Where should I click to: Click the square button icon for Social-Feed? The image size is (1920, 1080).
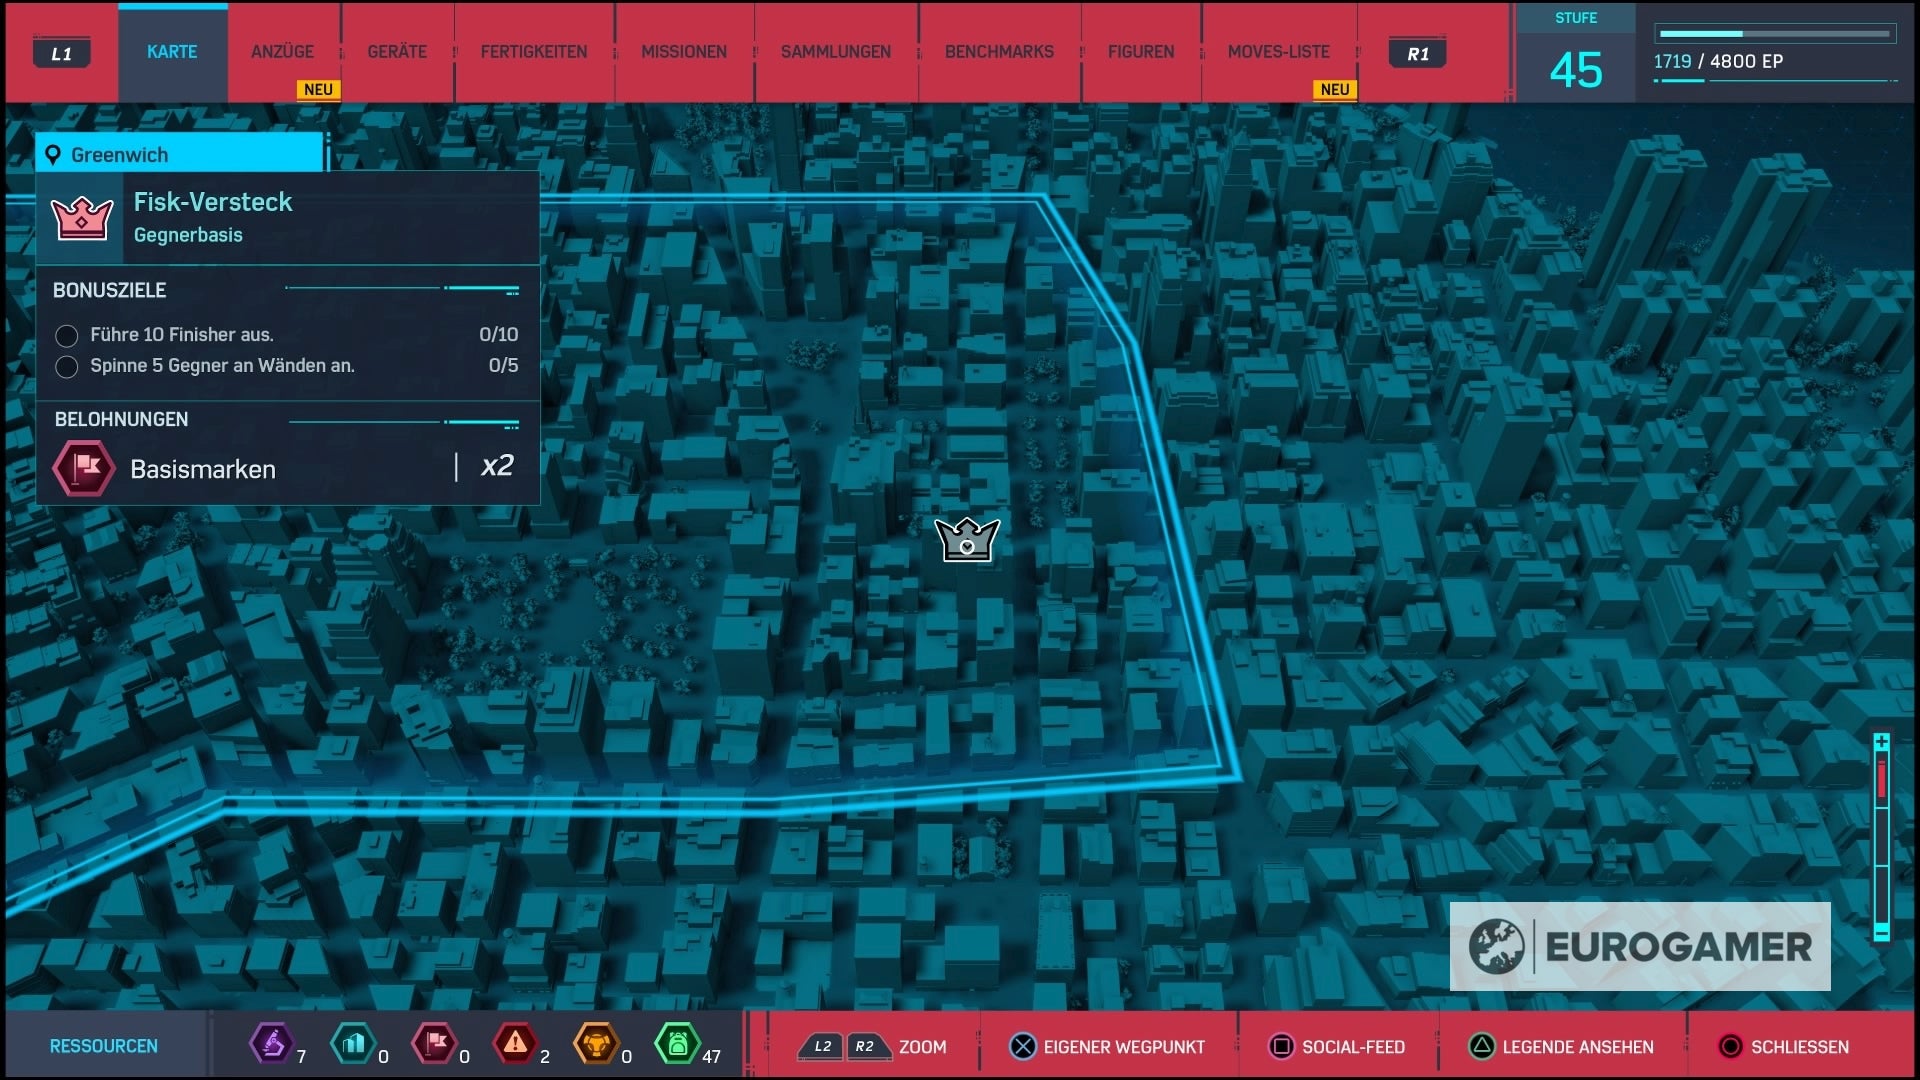click(1281, 1047)
